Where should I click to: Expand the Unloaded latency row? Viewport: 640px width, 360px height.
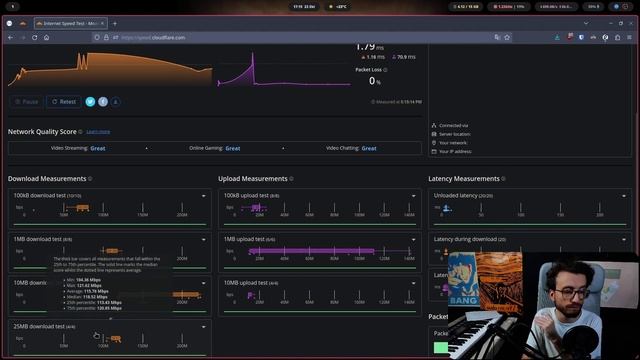(624, 196)
